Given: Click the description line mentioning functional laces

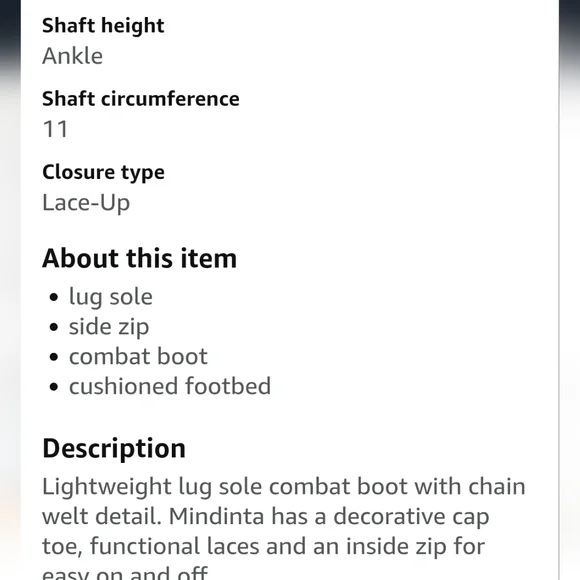Looking at the screenshot, I should coord(263,546).
